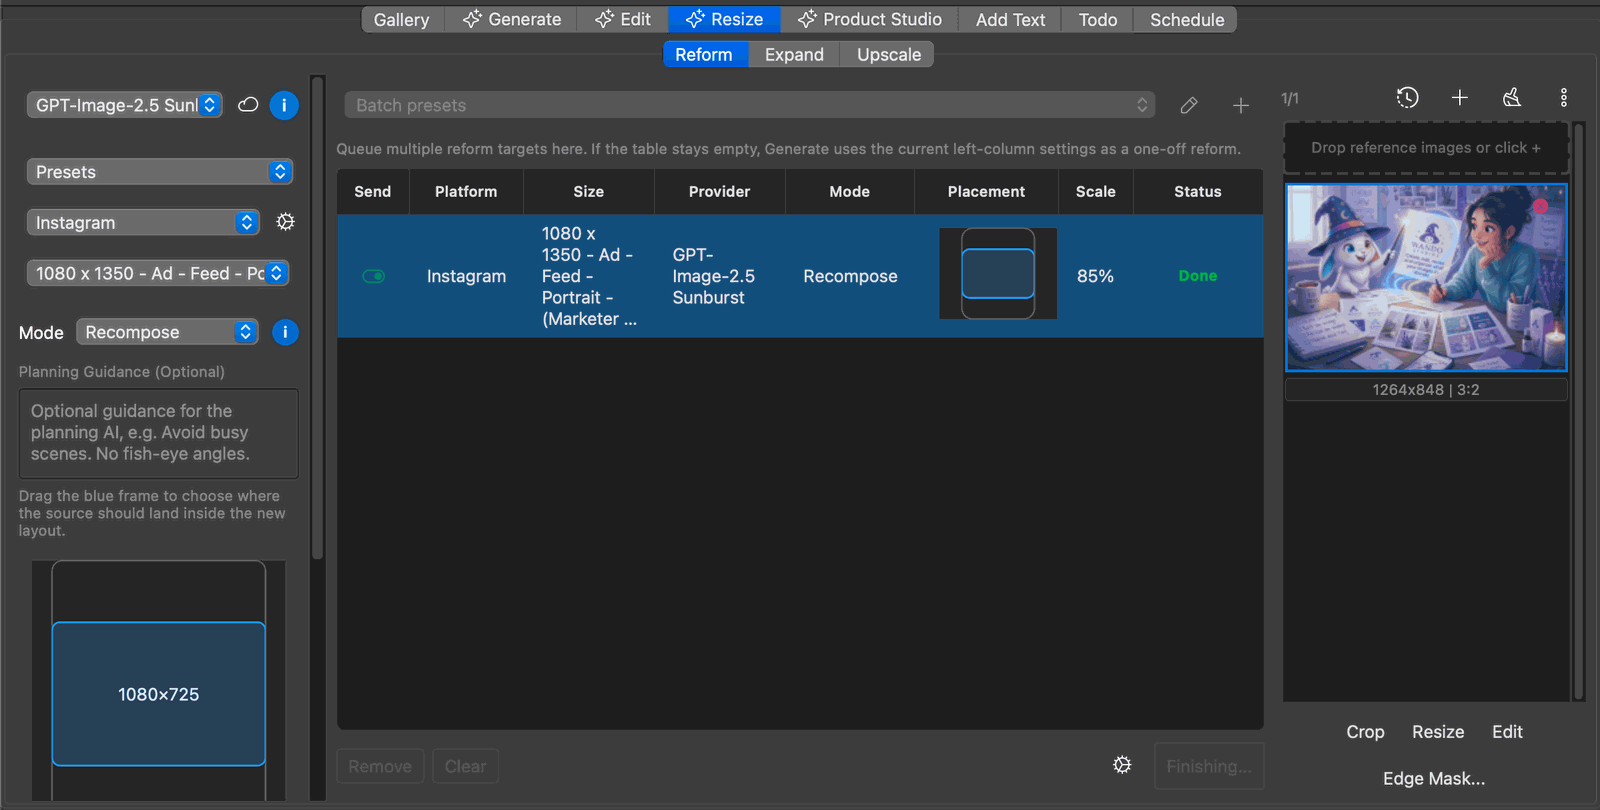Click the 1264x848 | 3:2 dimension label
This screenshot has height=810, width=1600.
click(1426, 390)
